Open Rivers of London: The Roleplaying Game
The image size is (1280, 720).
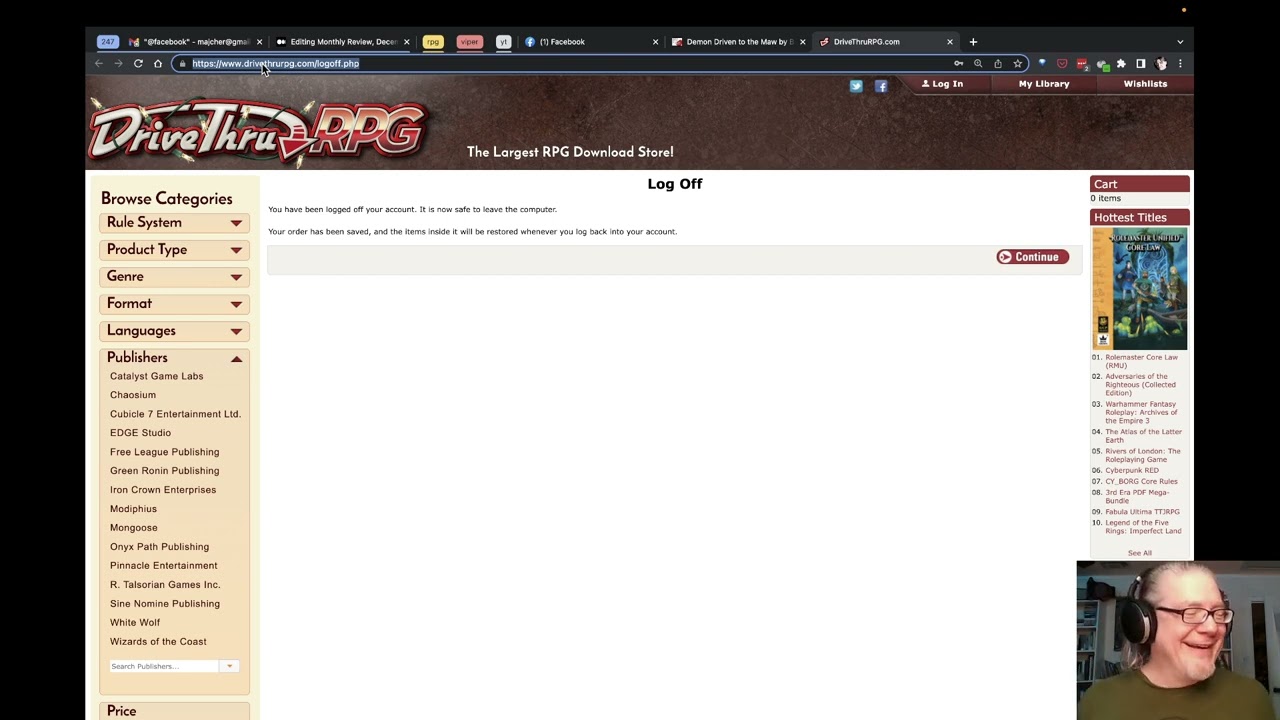[x=1142, y=455]
